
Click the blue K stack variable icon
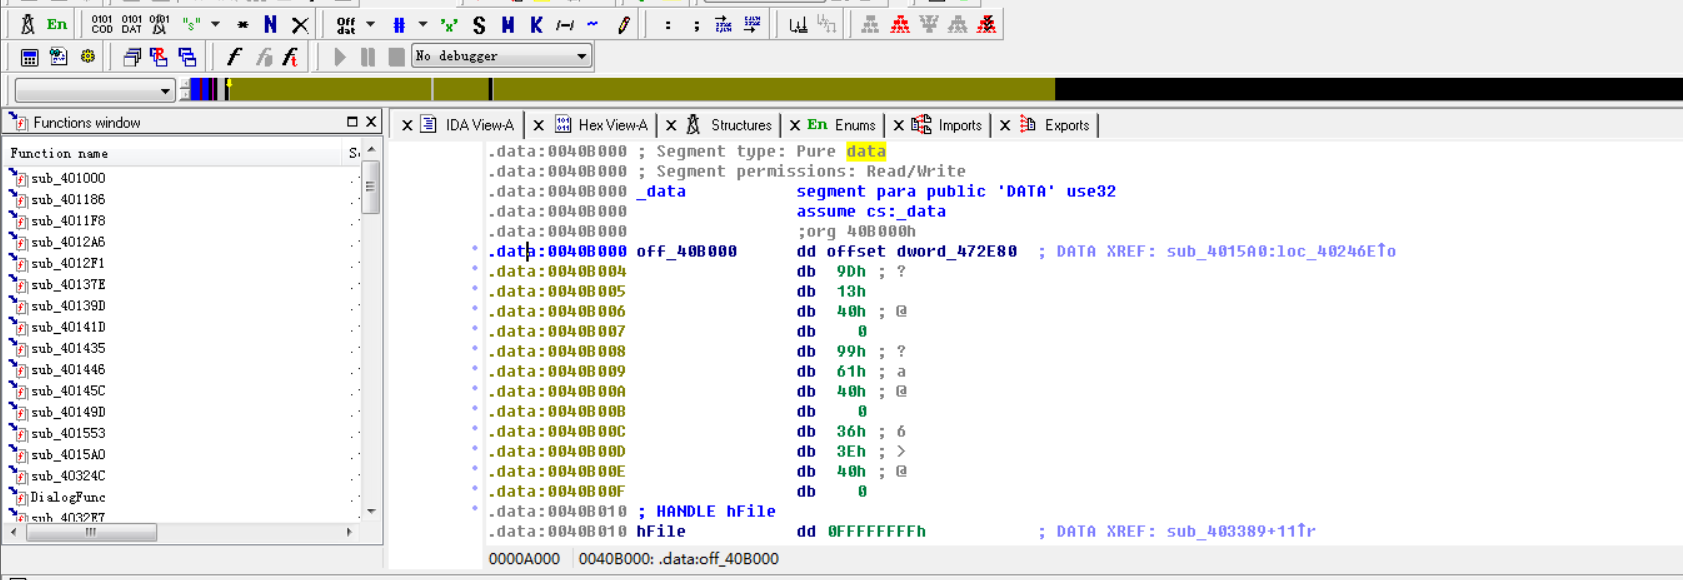coord(536,24)
